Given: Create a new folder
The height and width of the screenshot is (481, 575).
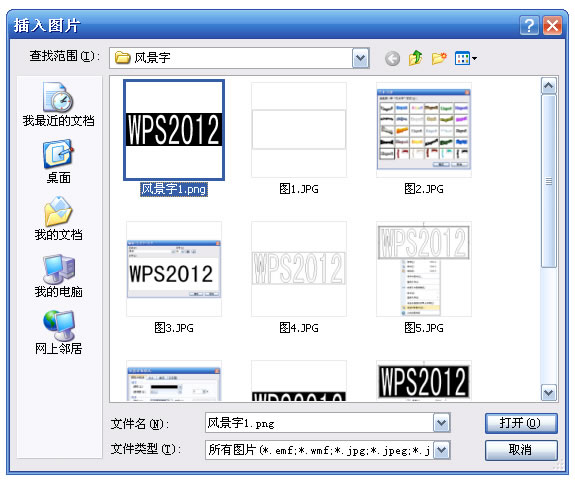Looking at the screenshot, I should [439, 58].
